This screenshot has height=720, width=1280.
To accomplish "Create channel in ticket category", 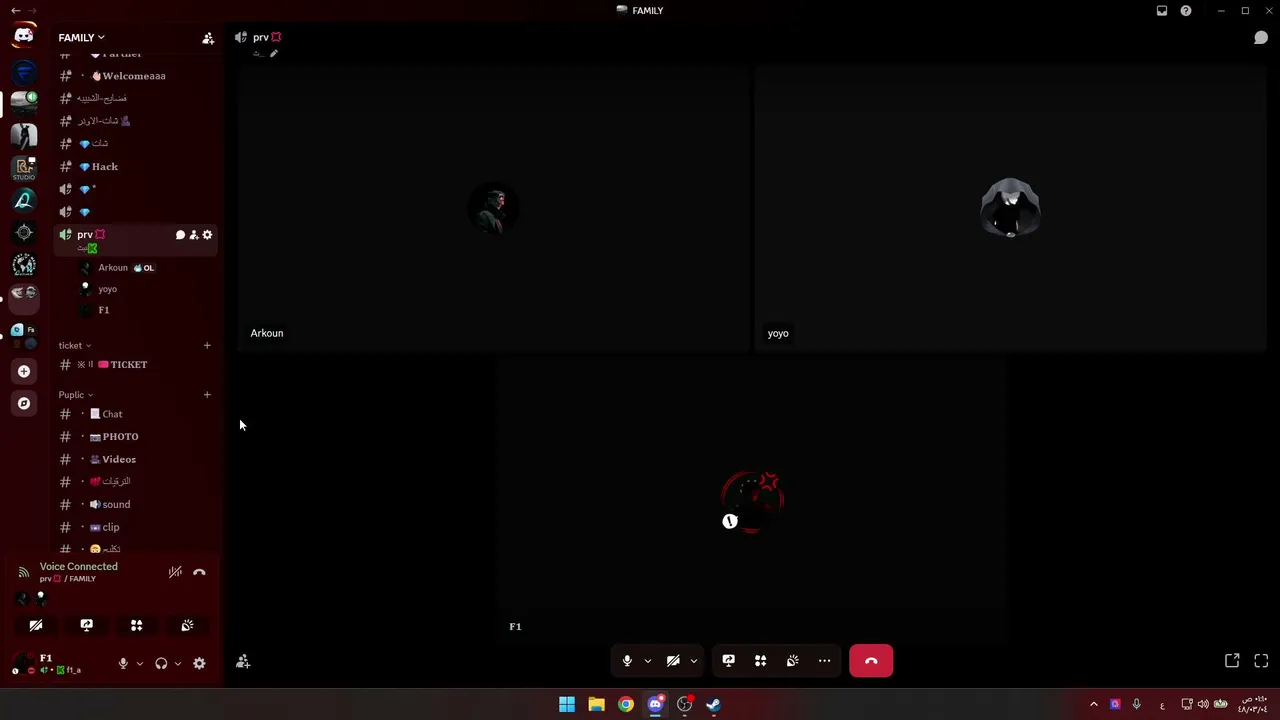I will tap(207, 346).
